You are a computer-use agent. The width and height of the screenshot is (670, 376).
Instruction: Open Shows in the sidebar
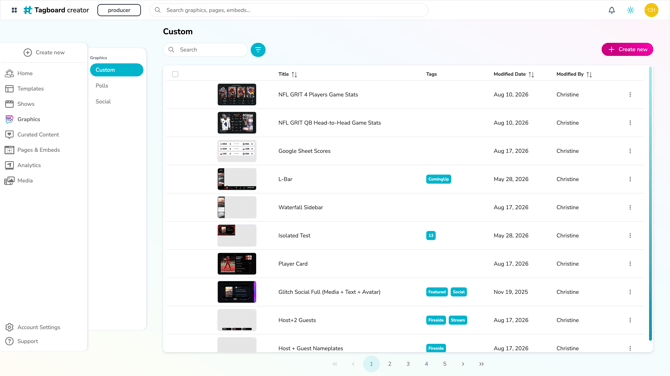coord(26,104)
